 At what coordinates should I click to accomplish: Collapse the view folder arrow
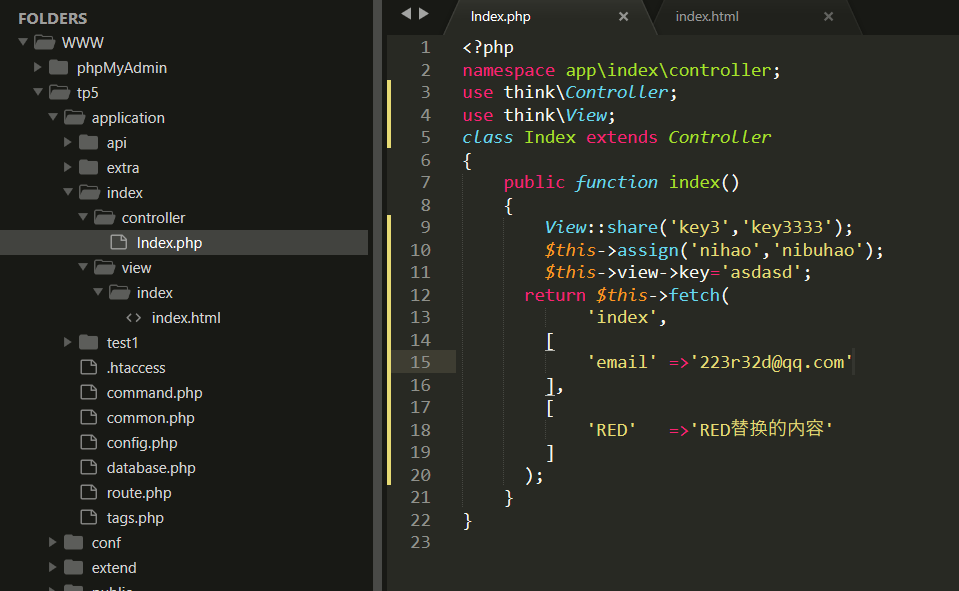coord(83,267)
